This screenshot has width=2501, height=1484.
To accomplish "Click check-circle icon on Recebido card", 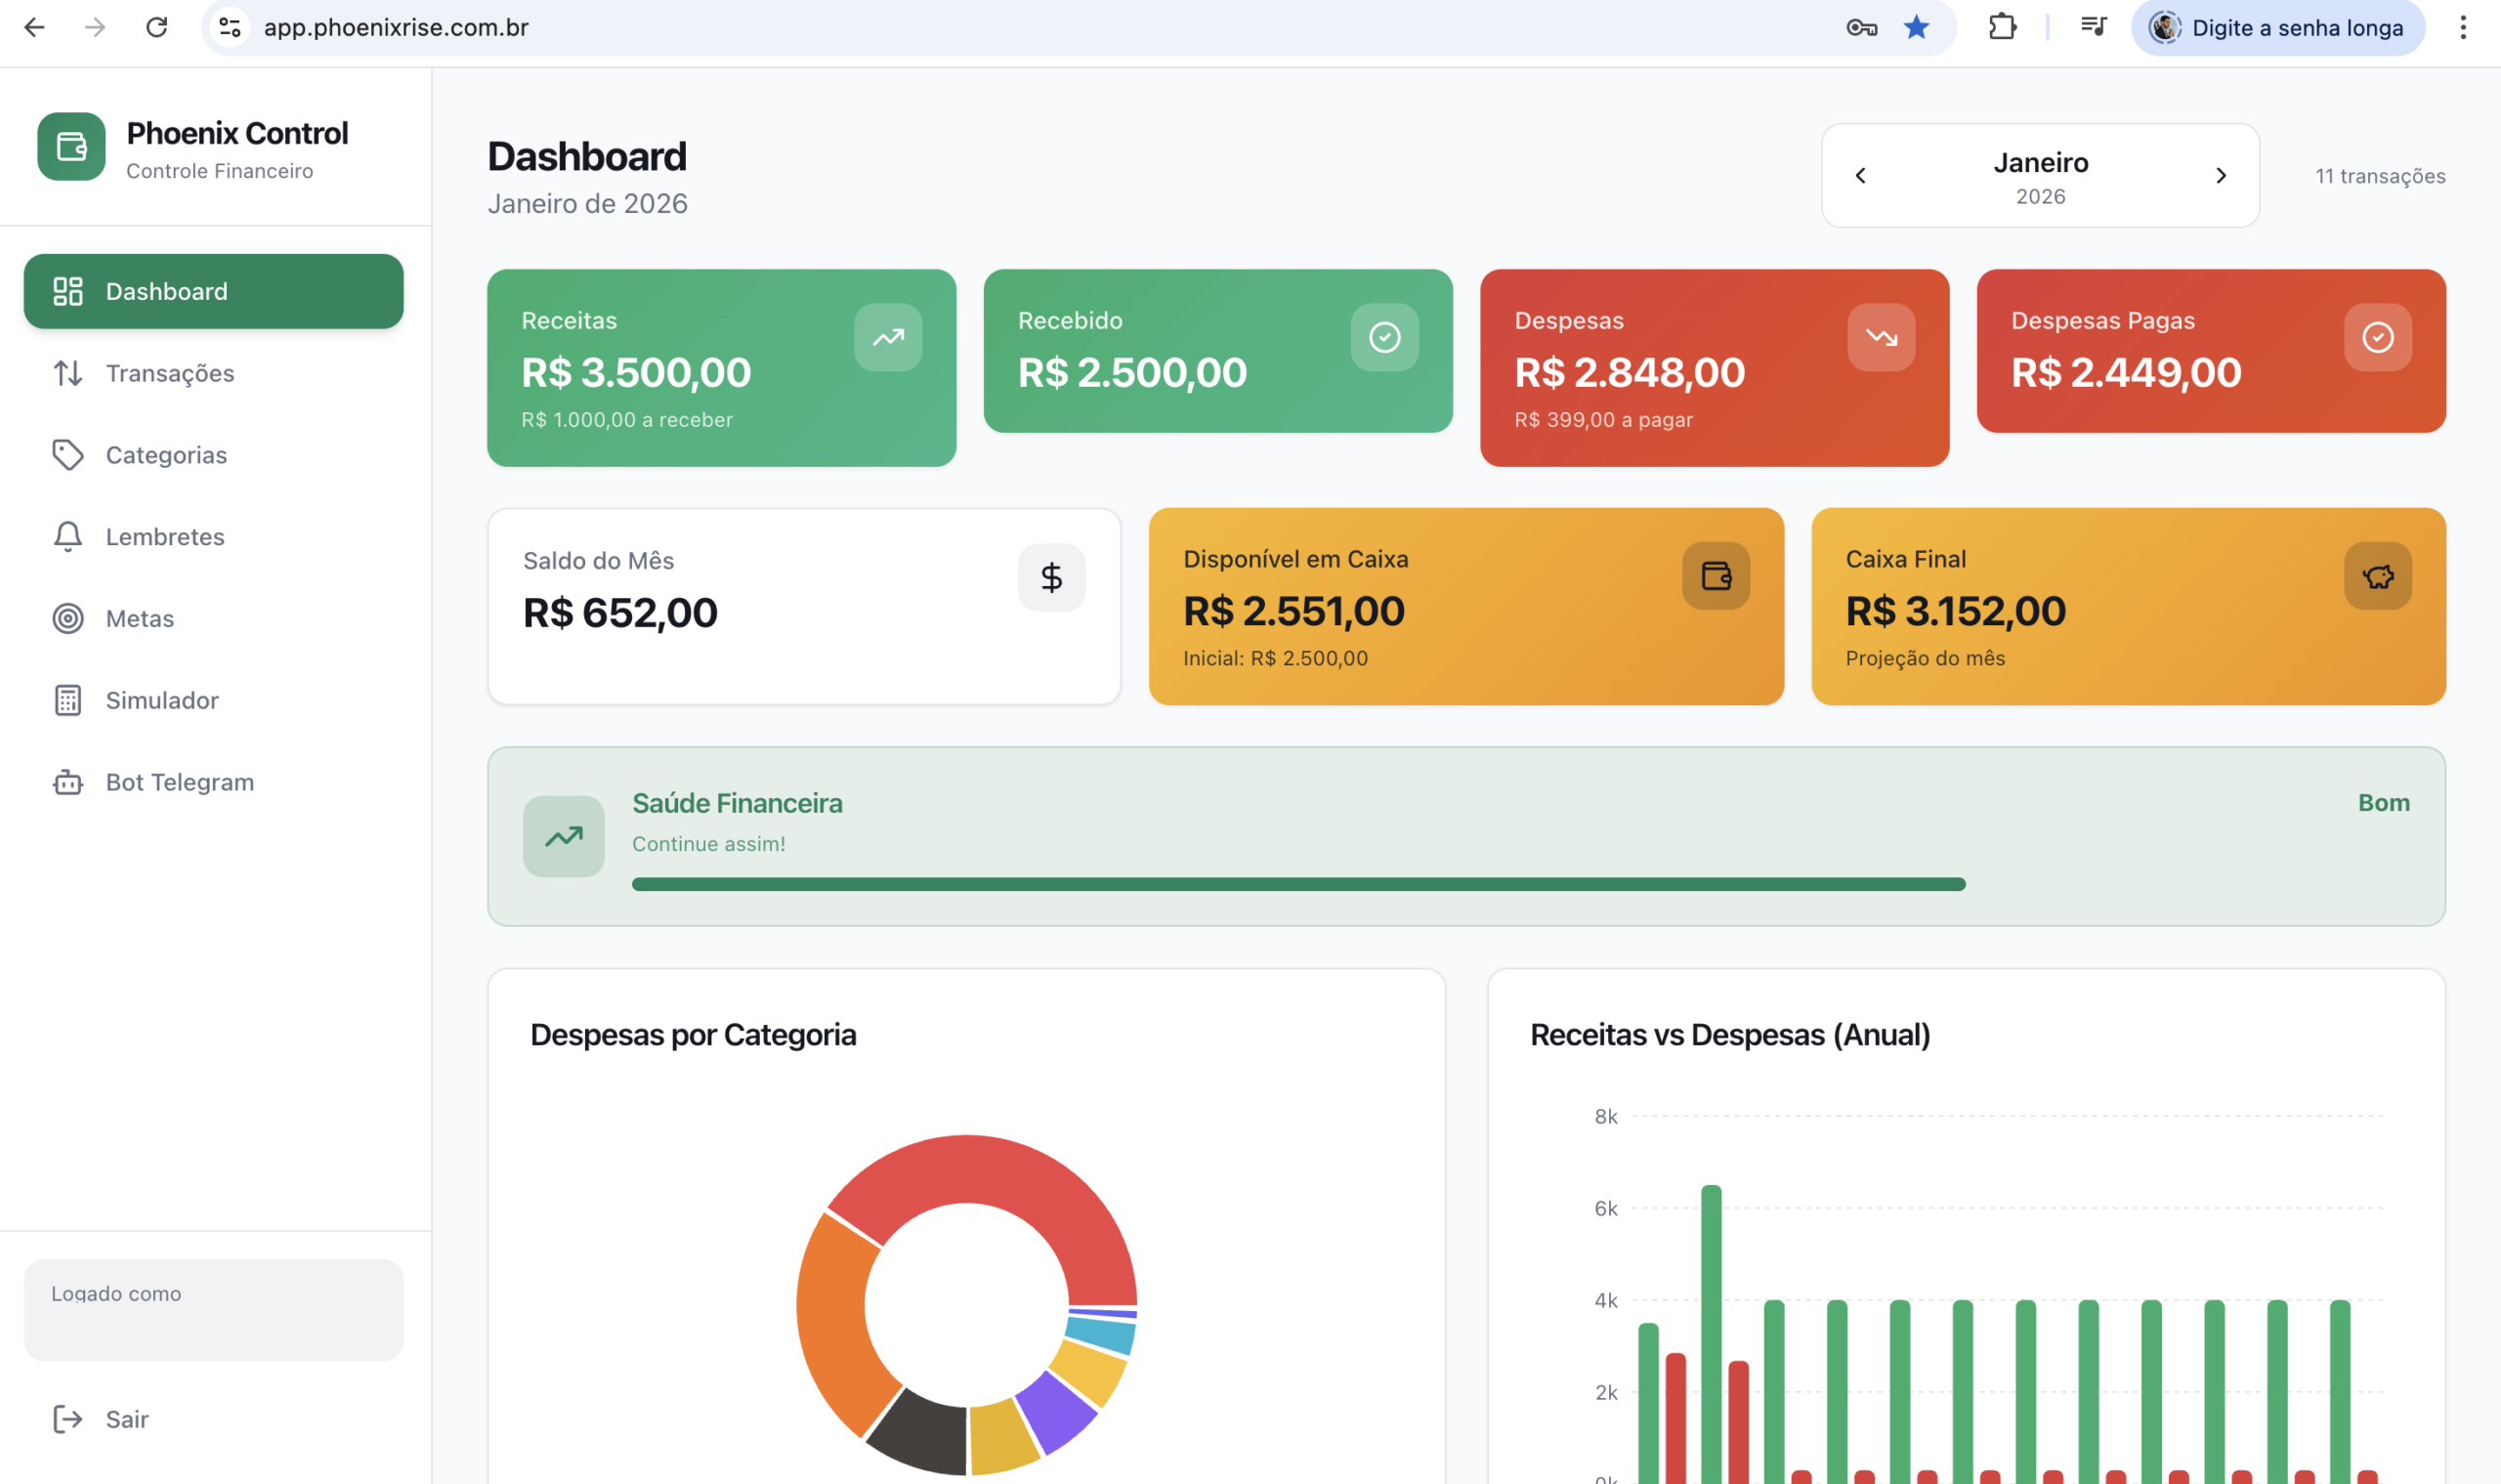I will pyautogui.click(x=1384, y=338).
